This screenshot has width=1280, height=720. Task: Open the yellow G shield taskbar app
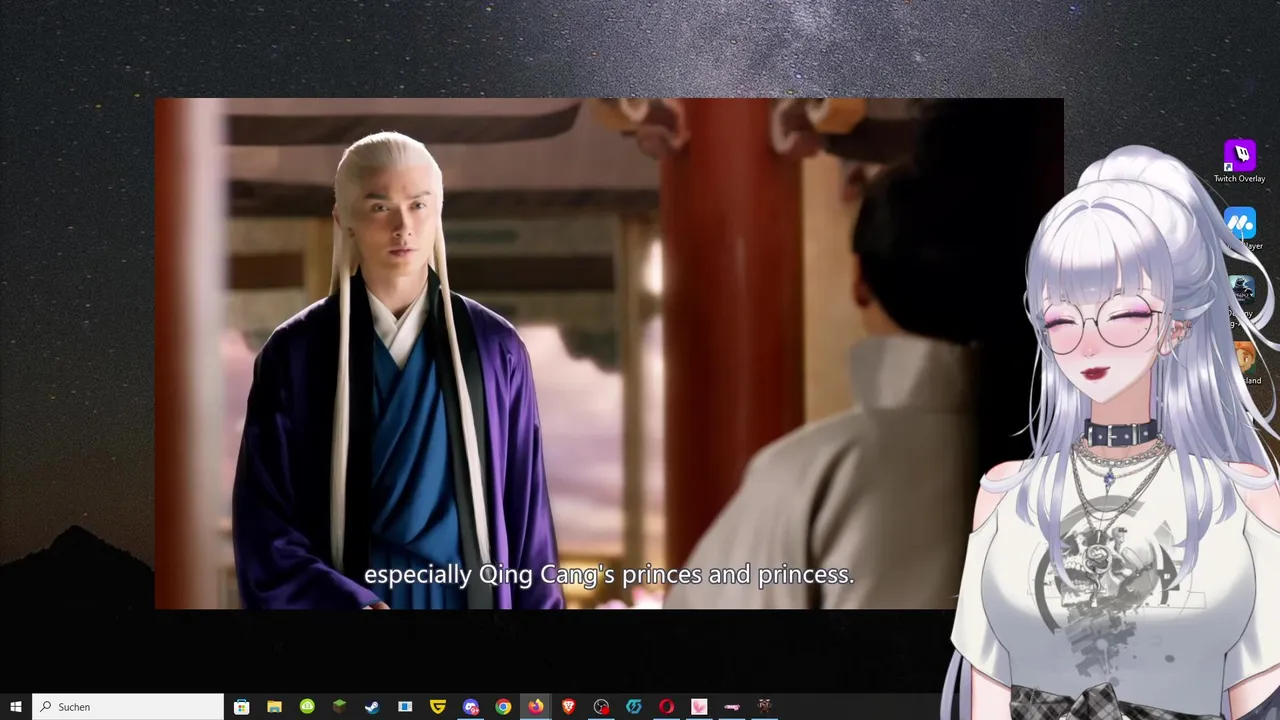coord(438,707)
